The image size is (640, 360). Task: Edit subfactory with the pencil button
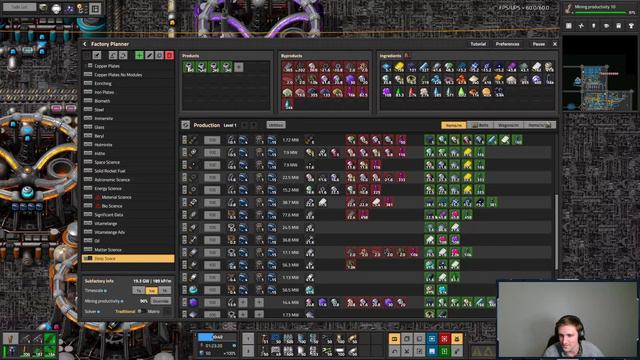click(x=149, y=55)
